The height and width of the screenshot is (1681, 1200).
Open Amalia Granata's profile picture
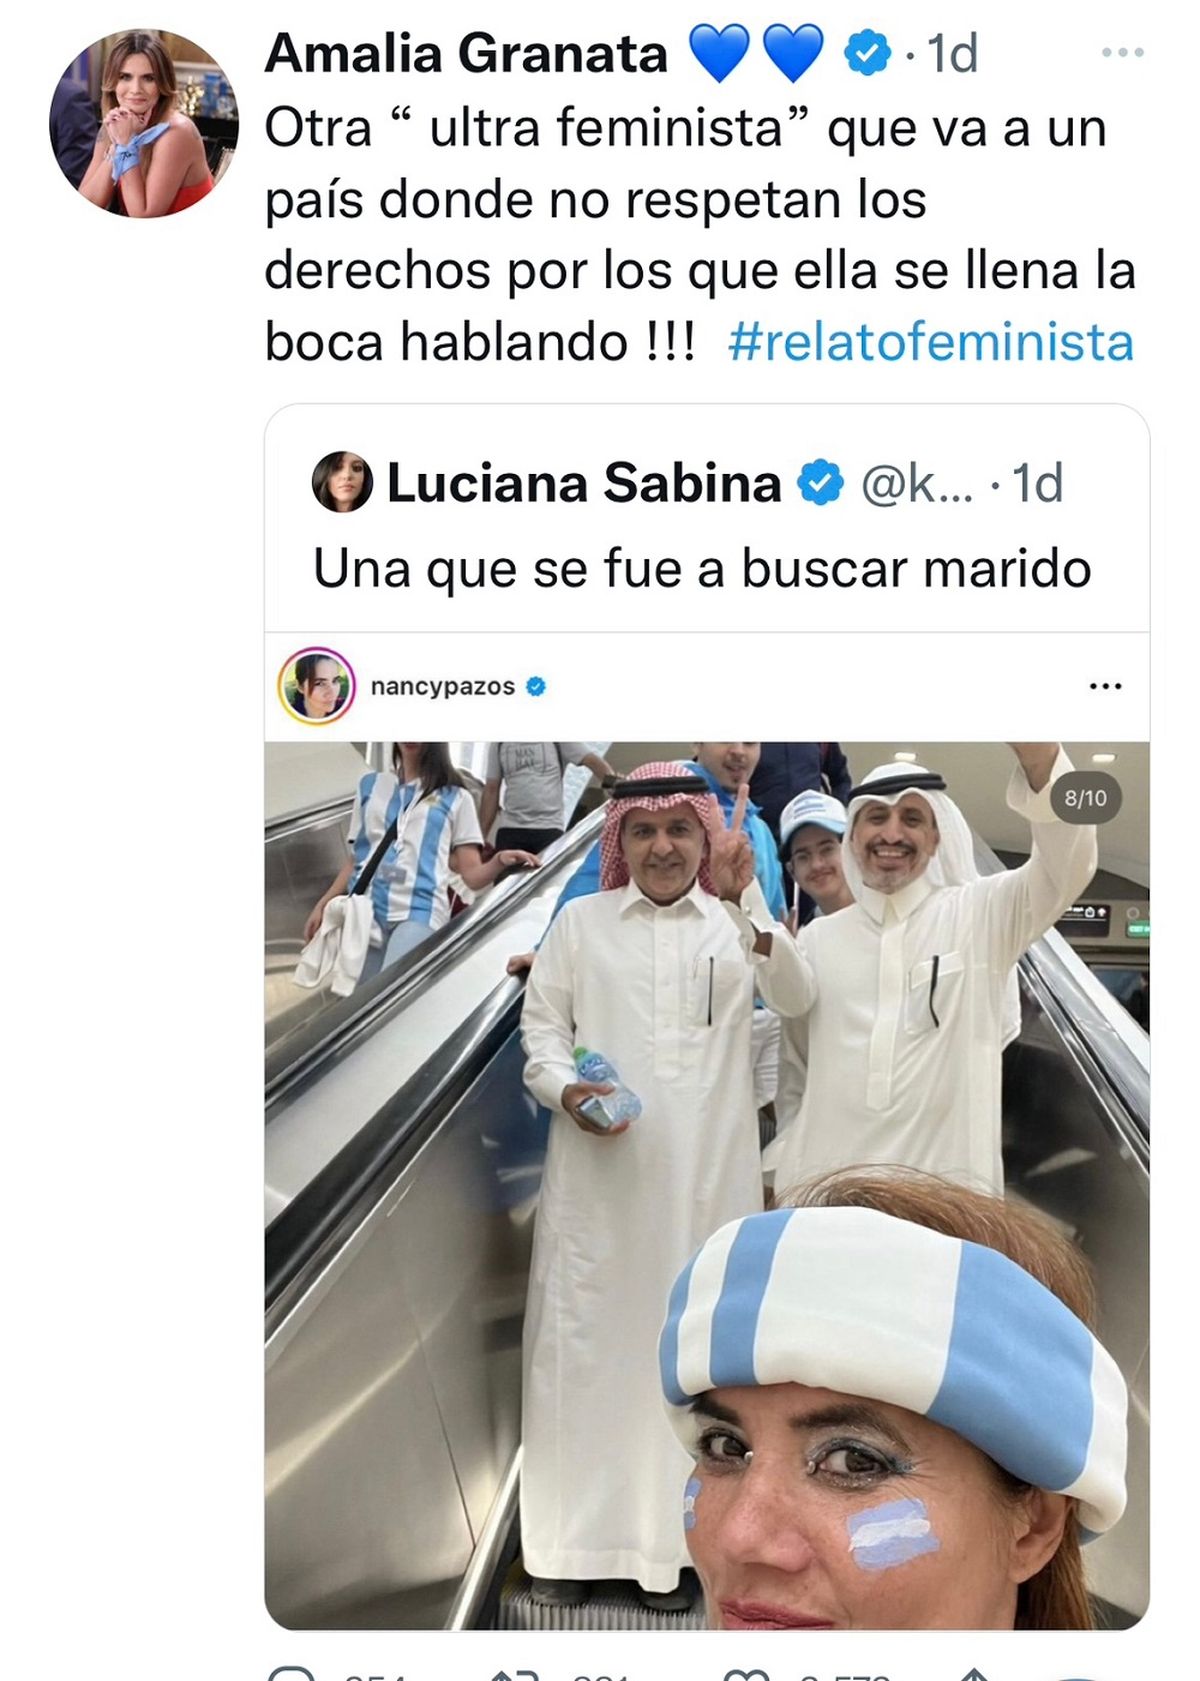coord(144,123)
